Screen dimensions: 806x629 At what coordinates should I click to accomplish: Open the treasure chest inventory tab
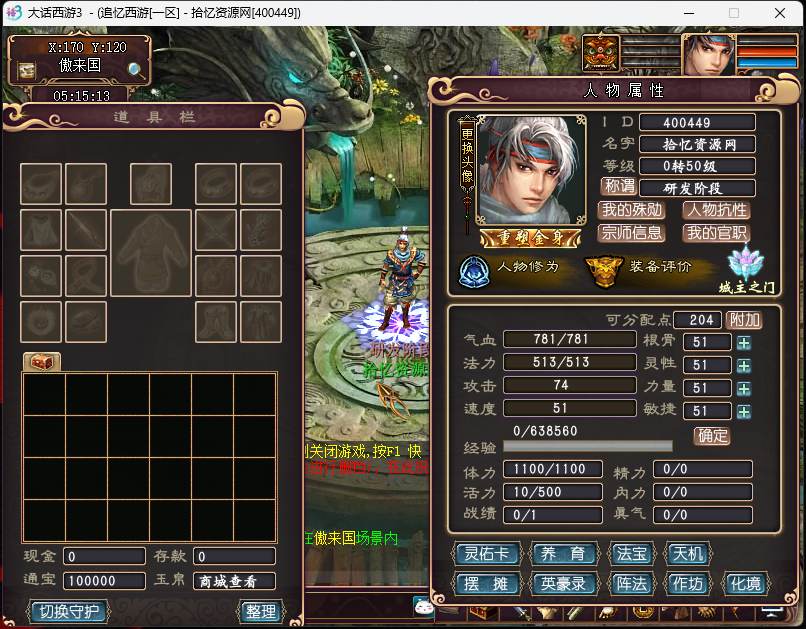[42, 362]
